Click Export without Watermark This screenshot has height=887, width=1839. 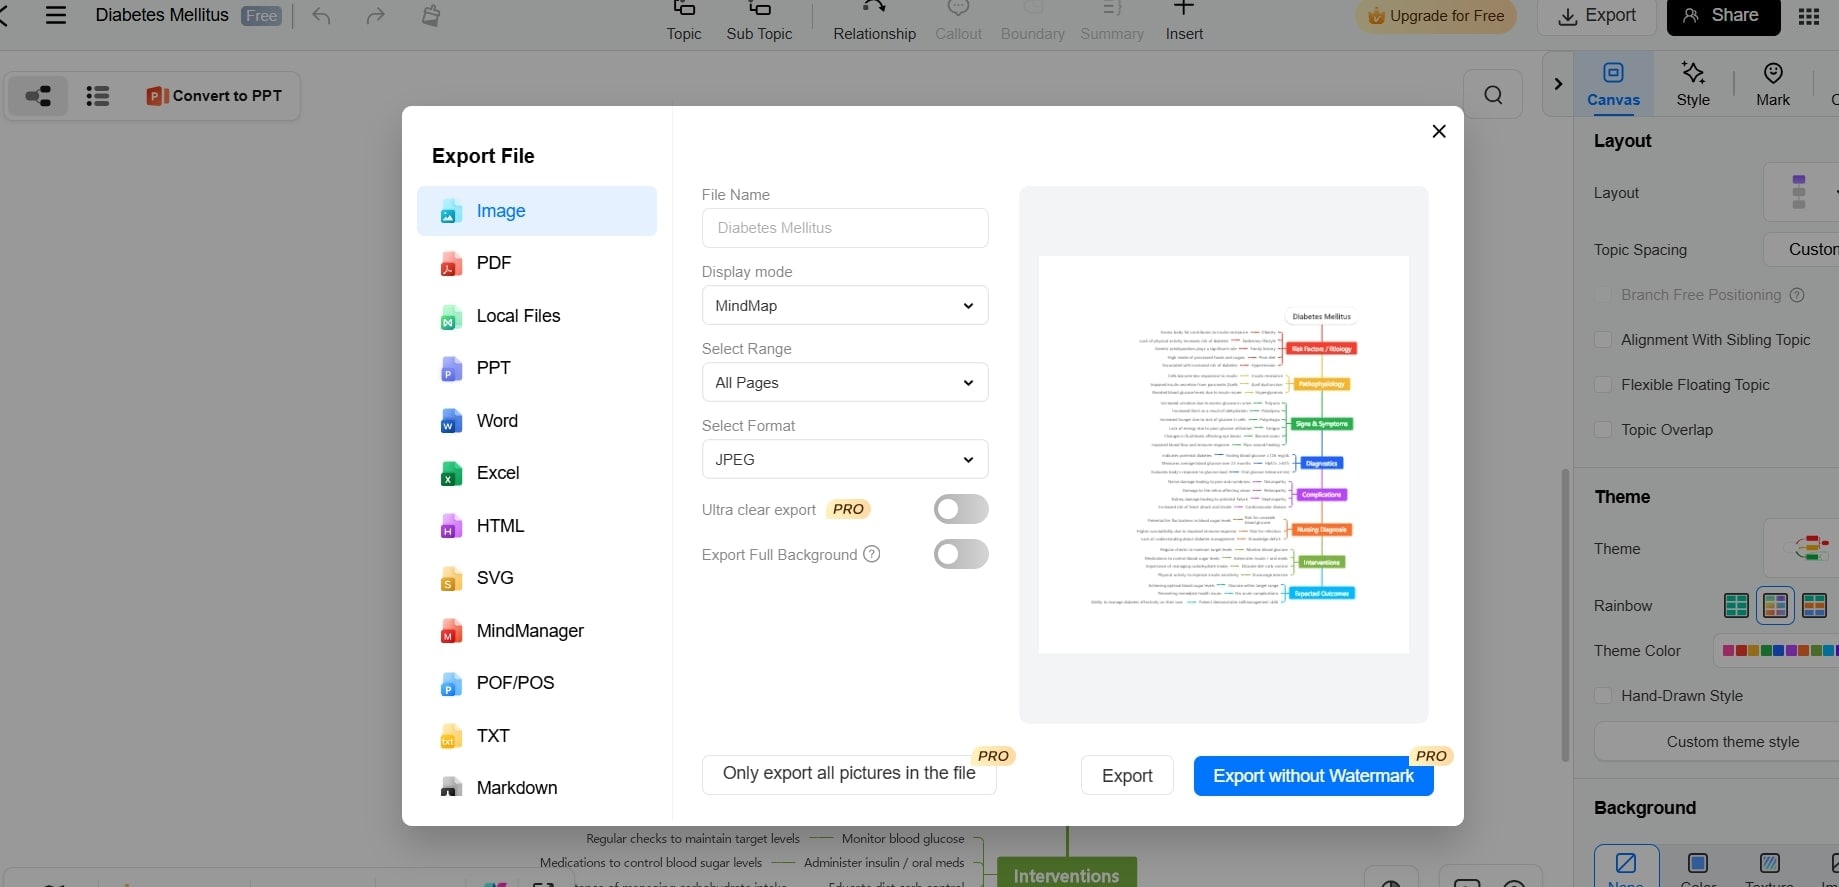coord(1313,776)
